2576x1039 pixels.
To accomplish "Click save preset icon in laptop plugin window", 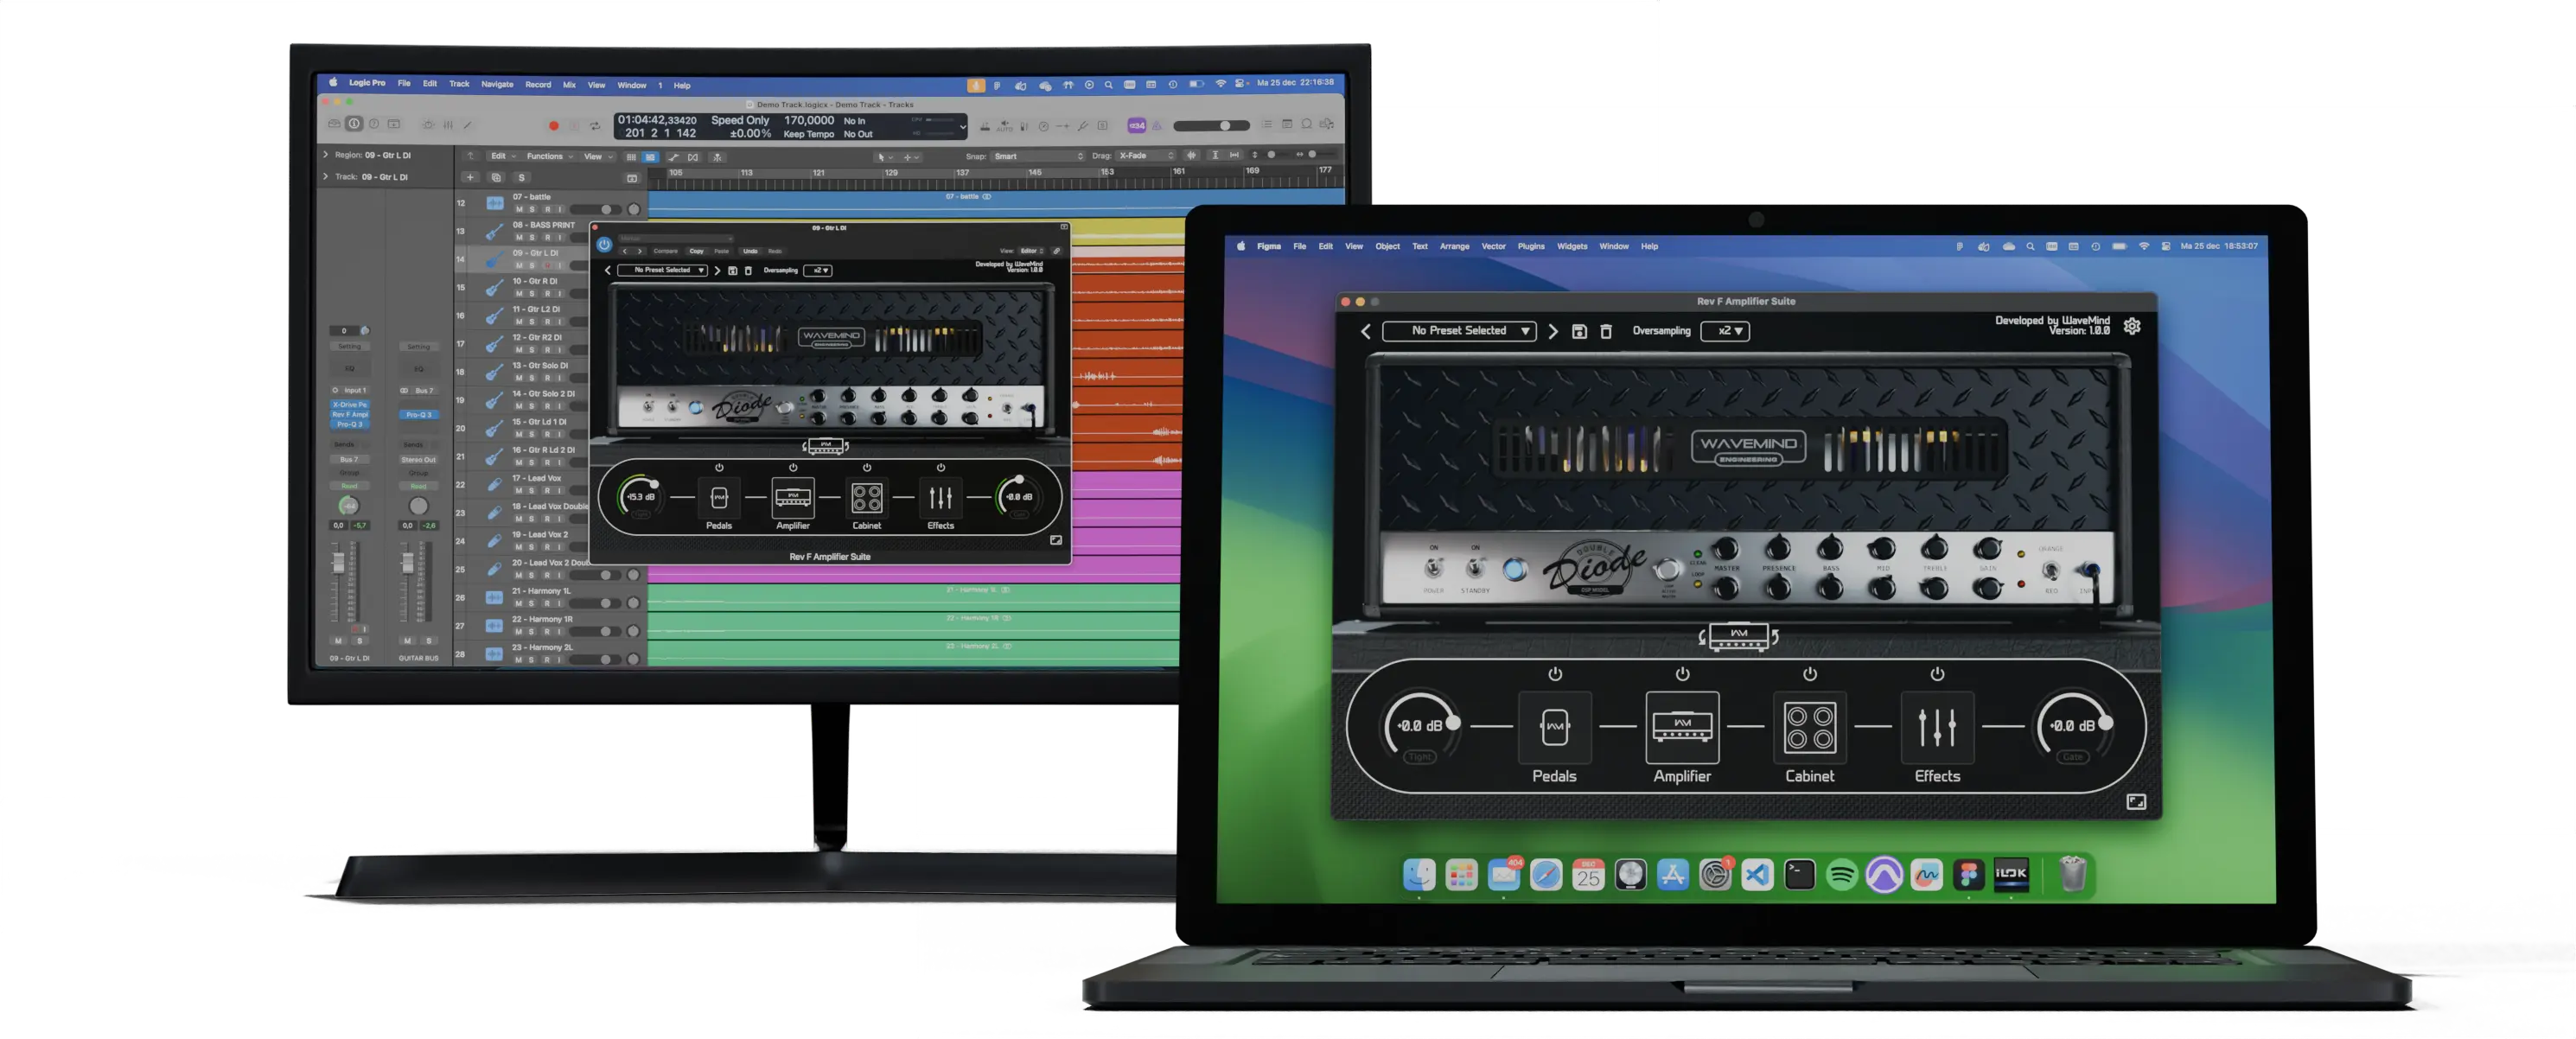I will pyautogui.click(x=1579, y=331).
